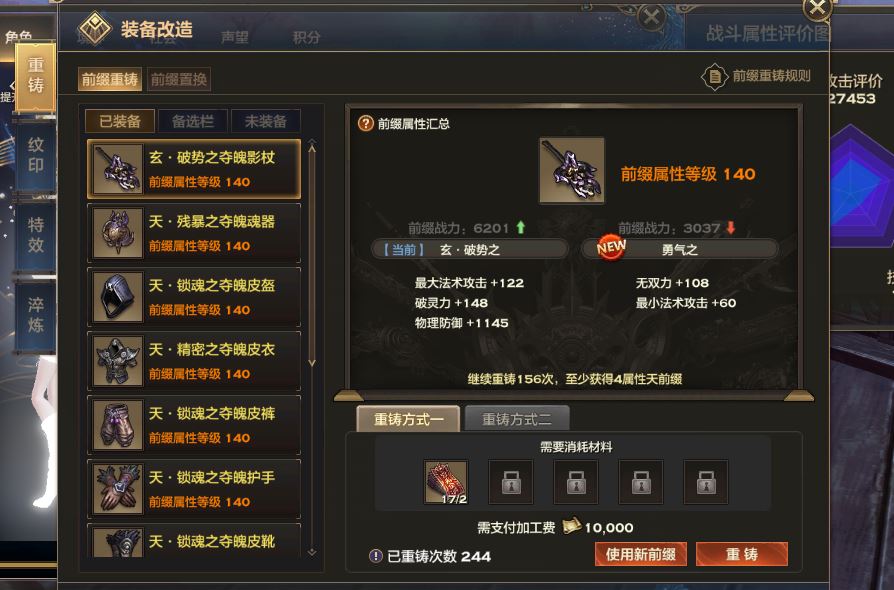The width and height of the screenshot is (894, 590).
Task: Click the last locked material slot
Action: pyautogui.click(x=706, y=482)
